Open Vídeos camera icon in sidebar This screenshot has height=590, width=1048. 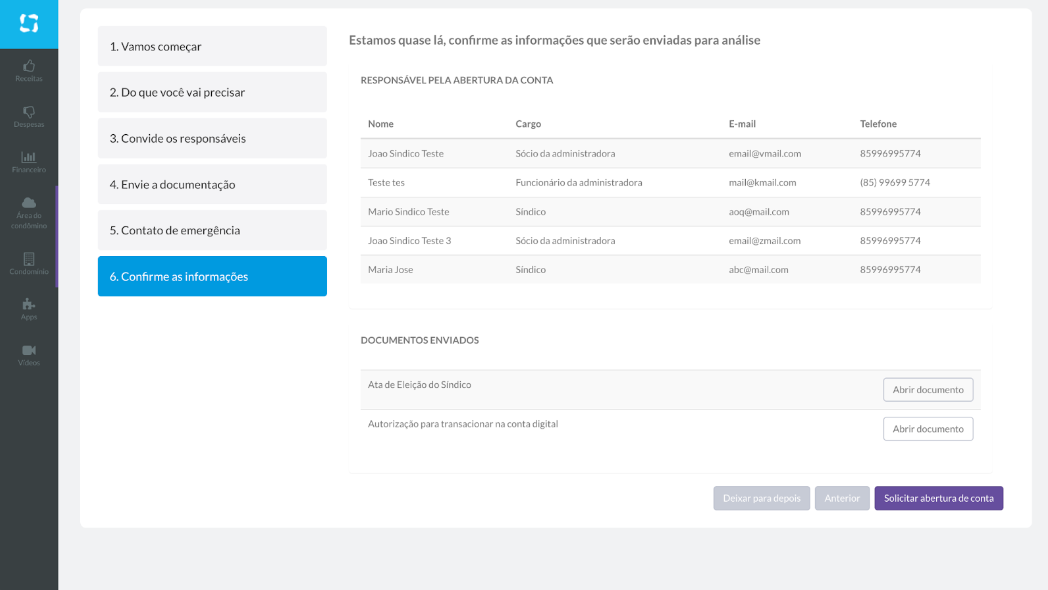point(29,351)
